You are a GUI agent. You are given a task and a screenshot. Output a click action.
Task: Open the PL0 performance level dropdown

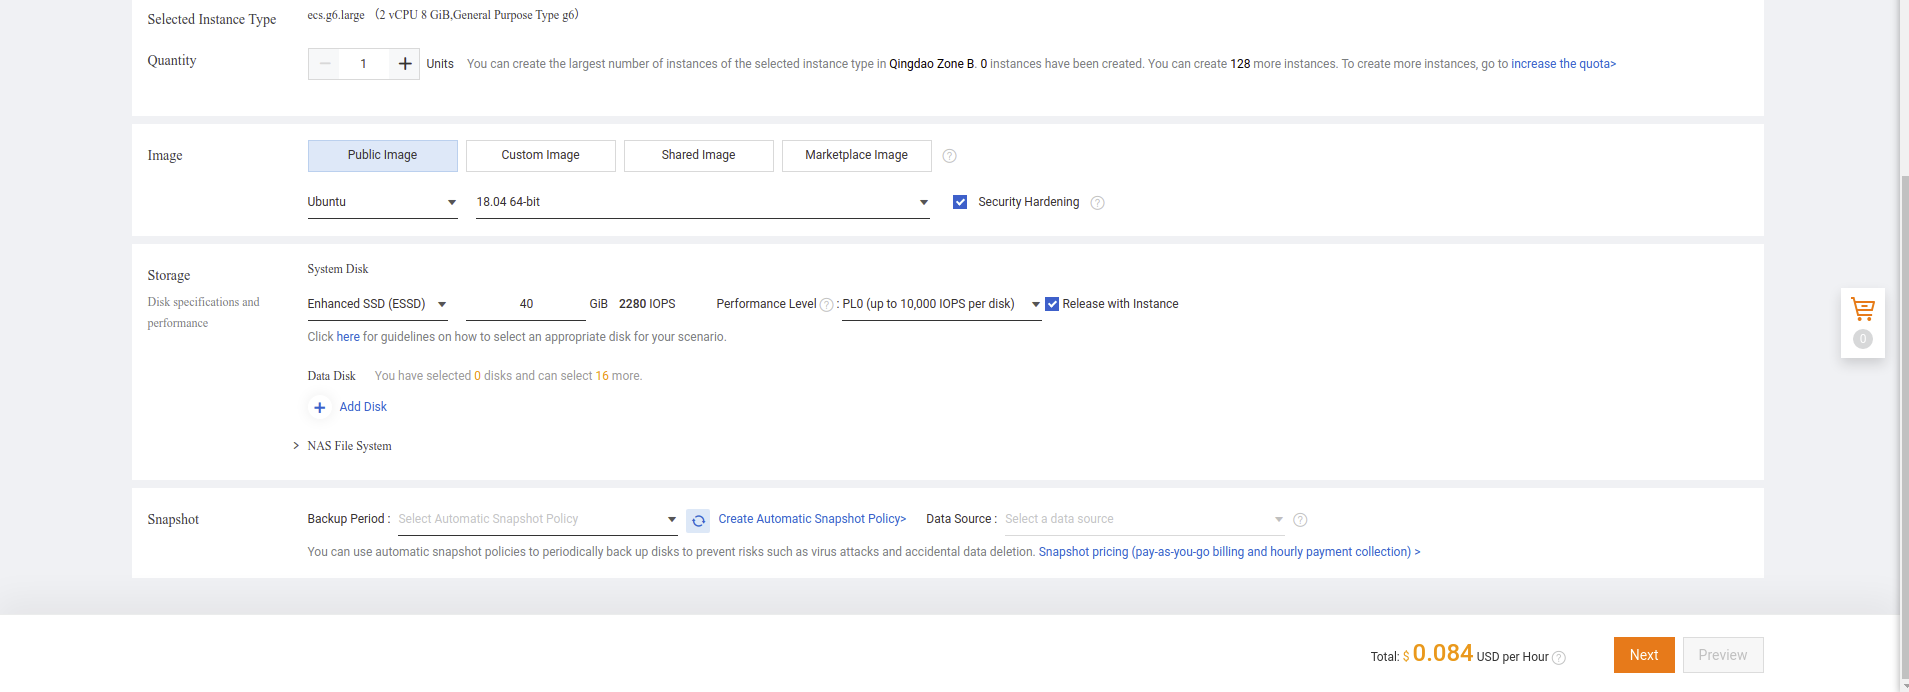(942, 304)
